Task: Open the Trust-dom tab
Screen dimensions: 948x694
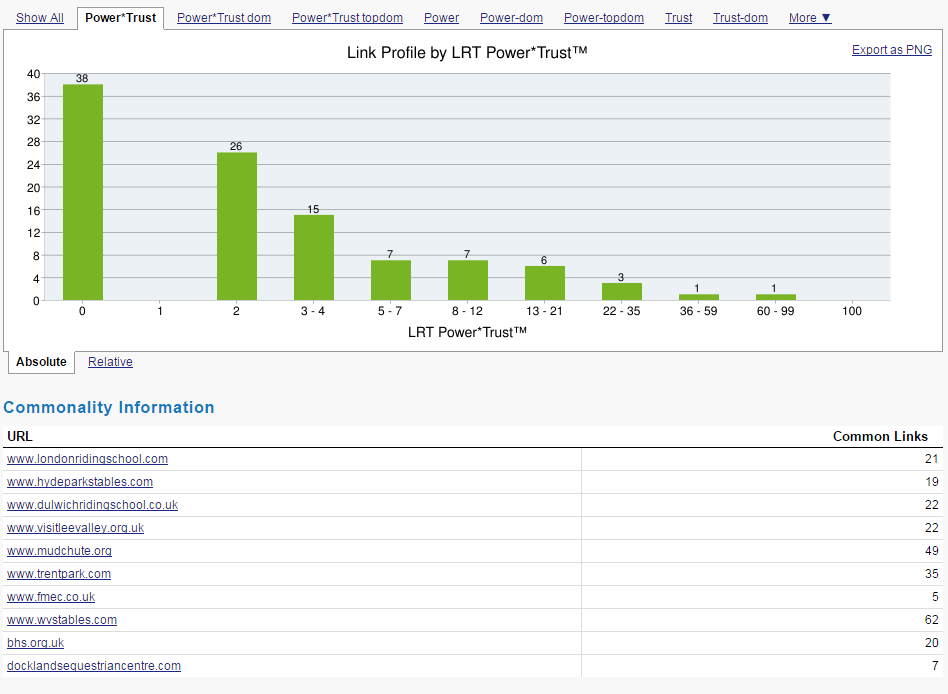Action: pos(740,18)
